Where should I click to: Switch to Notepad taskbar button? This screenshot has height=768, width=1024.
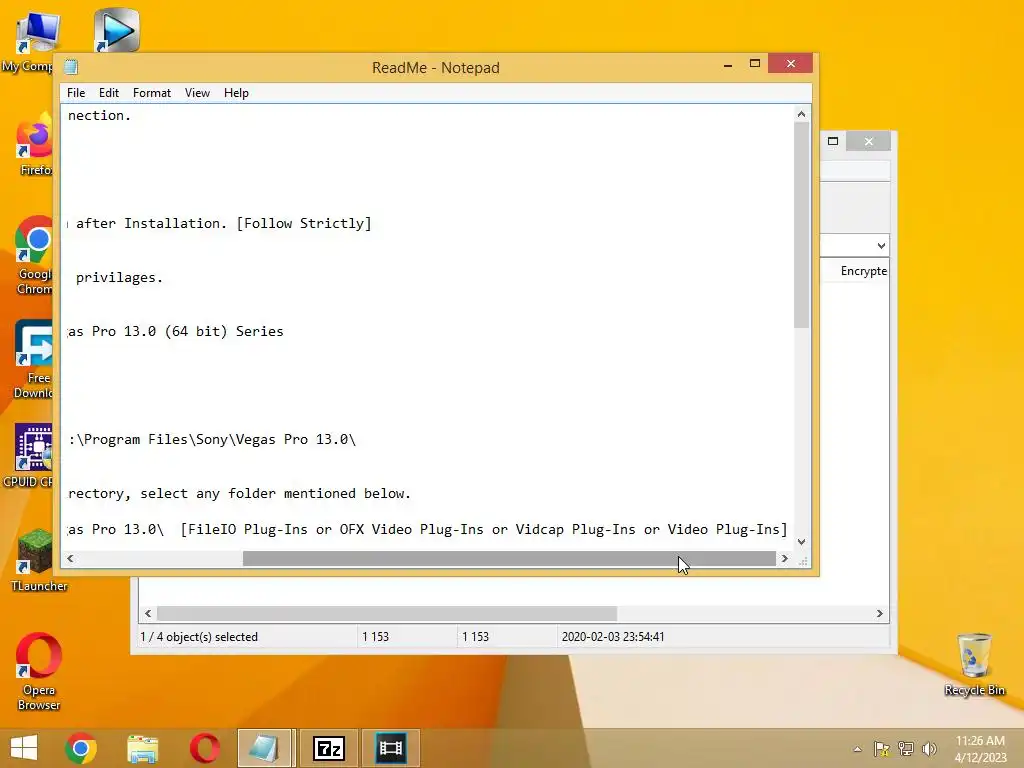click(265, 748)
